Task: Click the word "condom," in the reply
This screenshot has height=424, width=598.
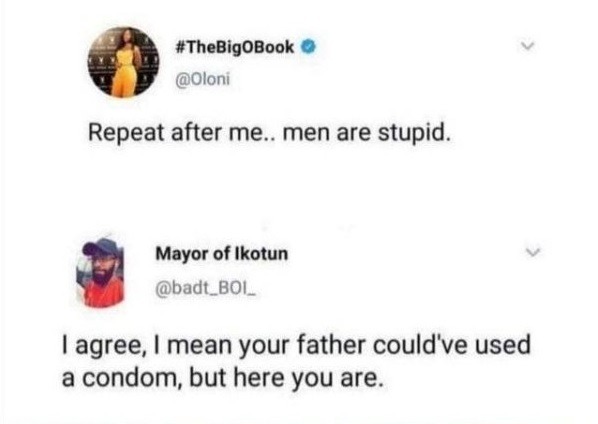Action: tap(131, 378)
